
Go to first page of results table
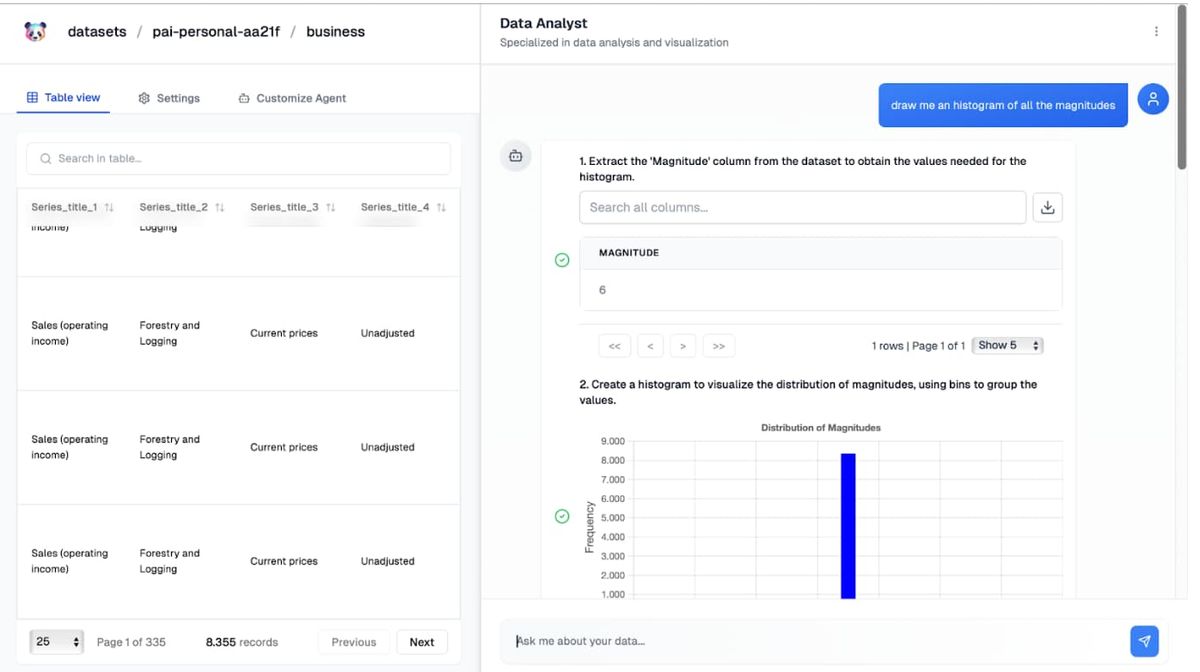point(614,346)
